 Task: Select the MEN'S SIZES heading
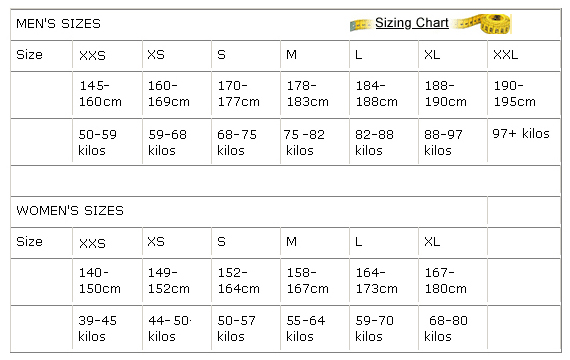point(58,24)
